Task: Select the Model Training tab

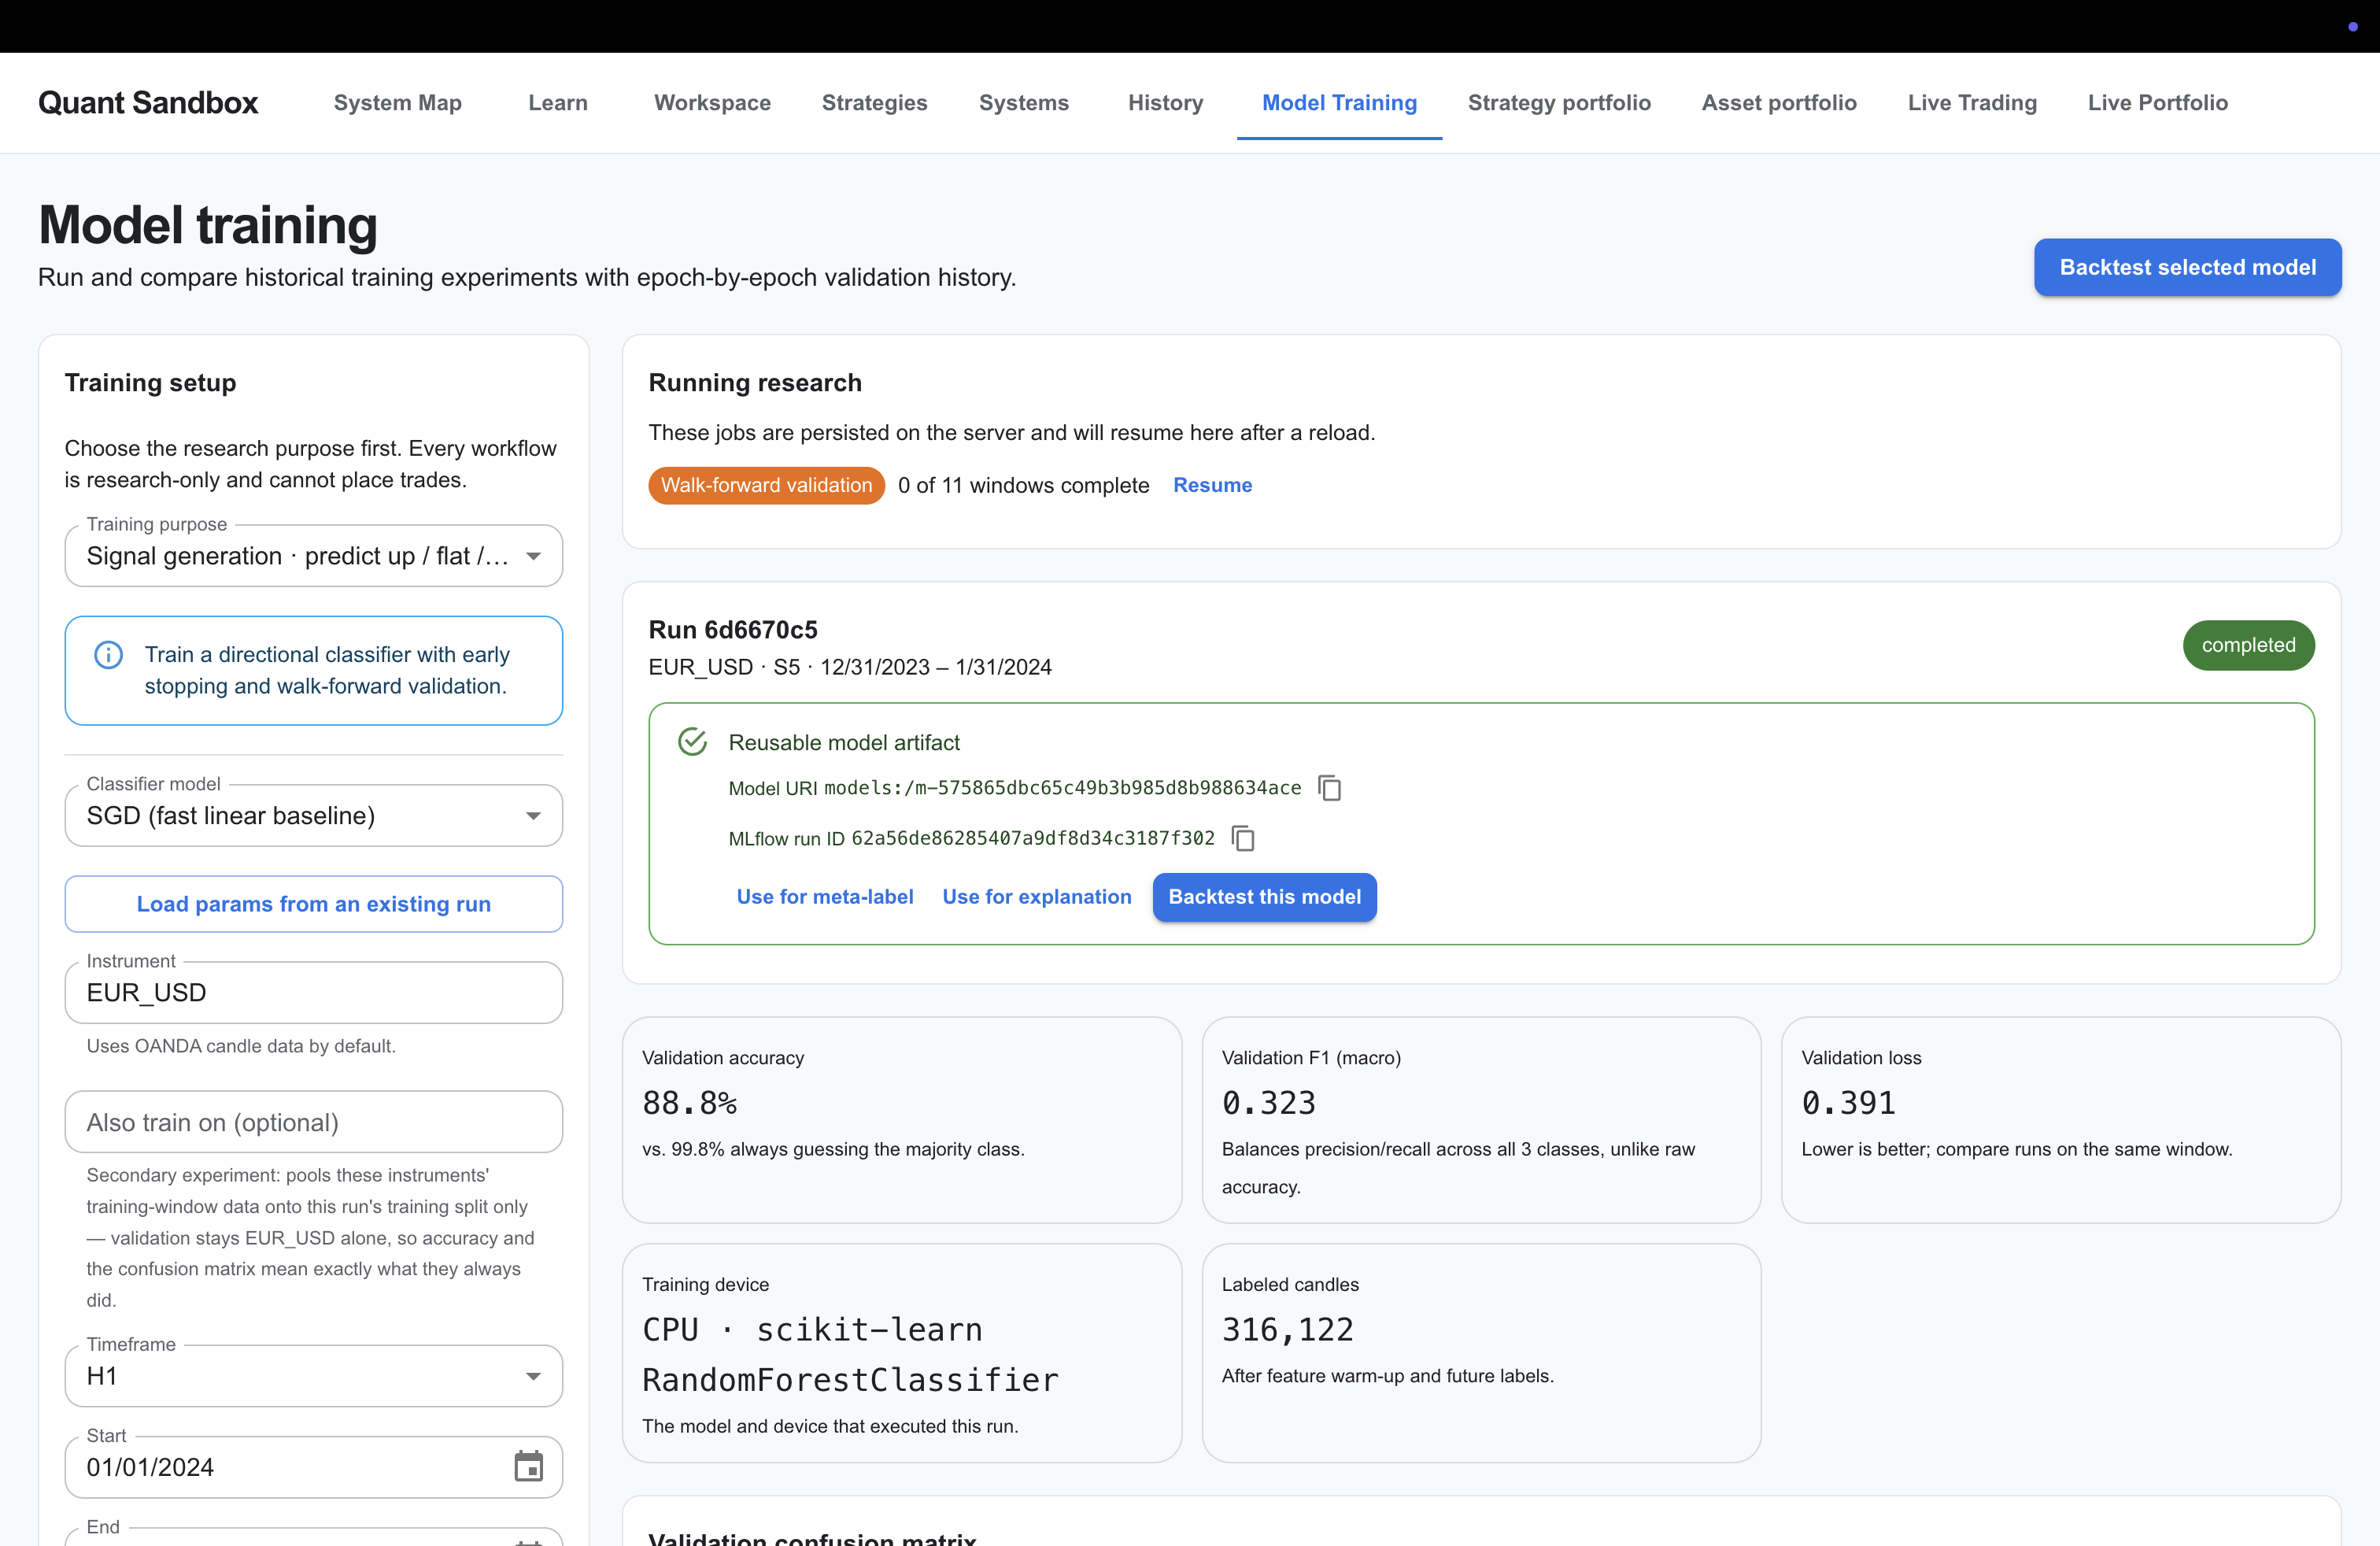Action: (1339, 103)
